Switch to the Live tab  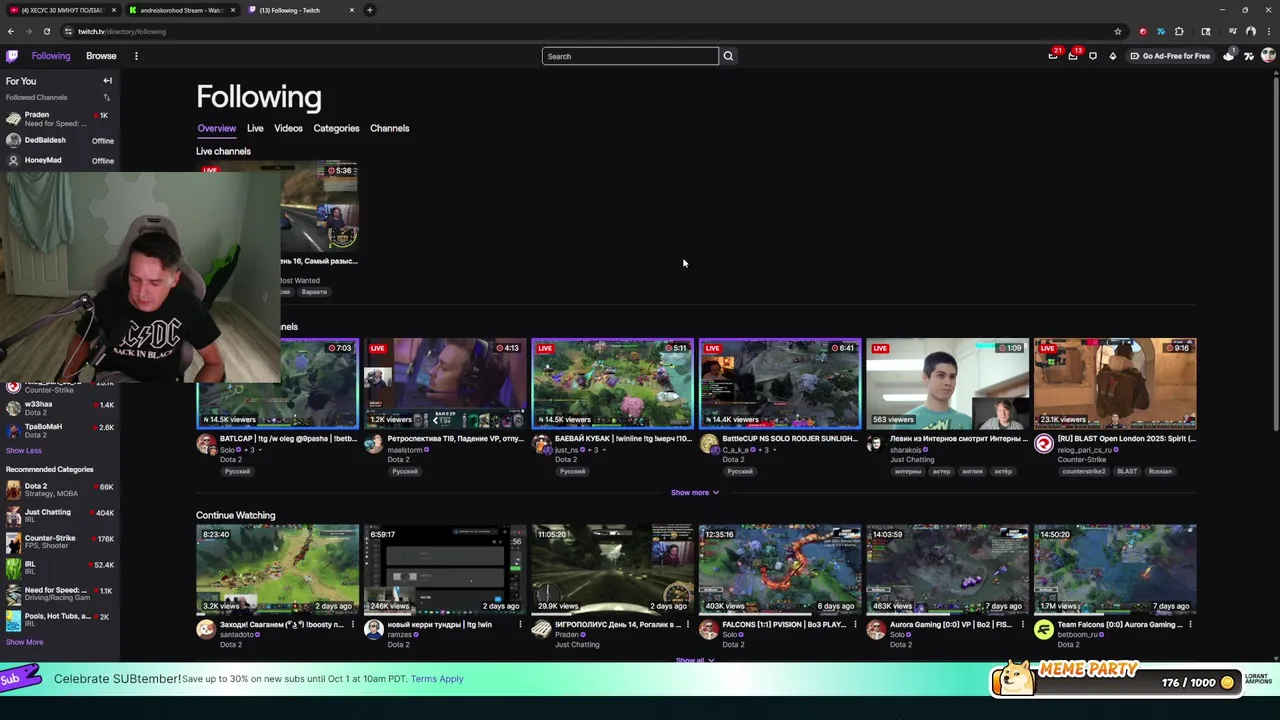click(x=255, y=128)
